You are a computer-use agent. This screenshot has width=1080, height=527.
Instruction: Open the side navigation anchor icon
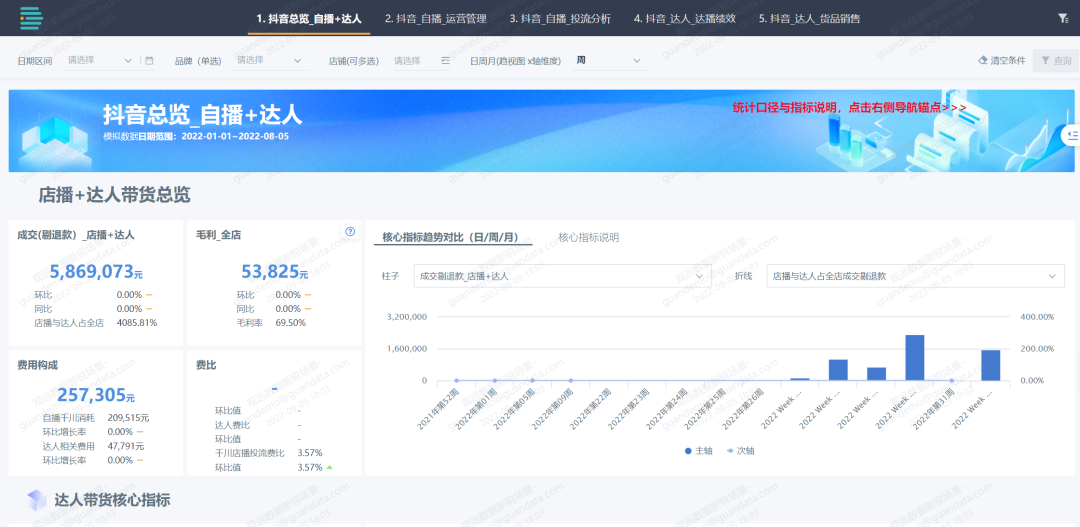(1073, 135)
